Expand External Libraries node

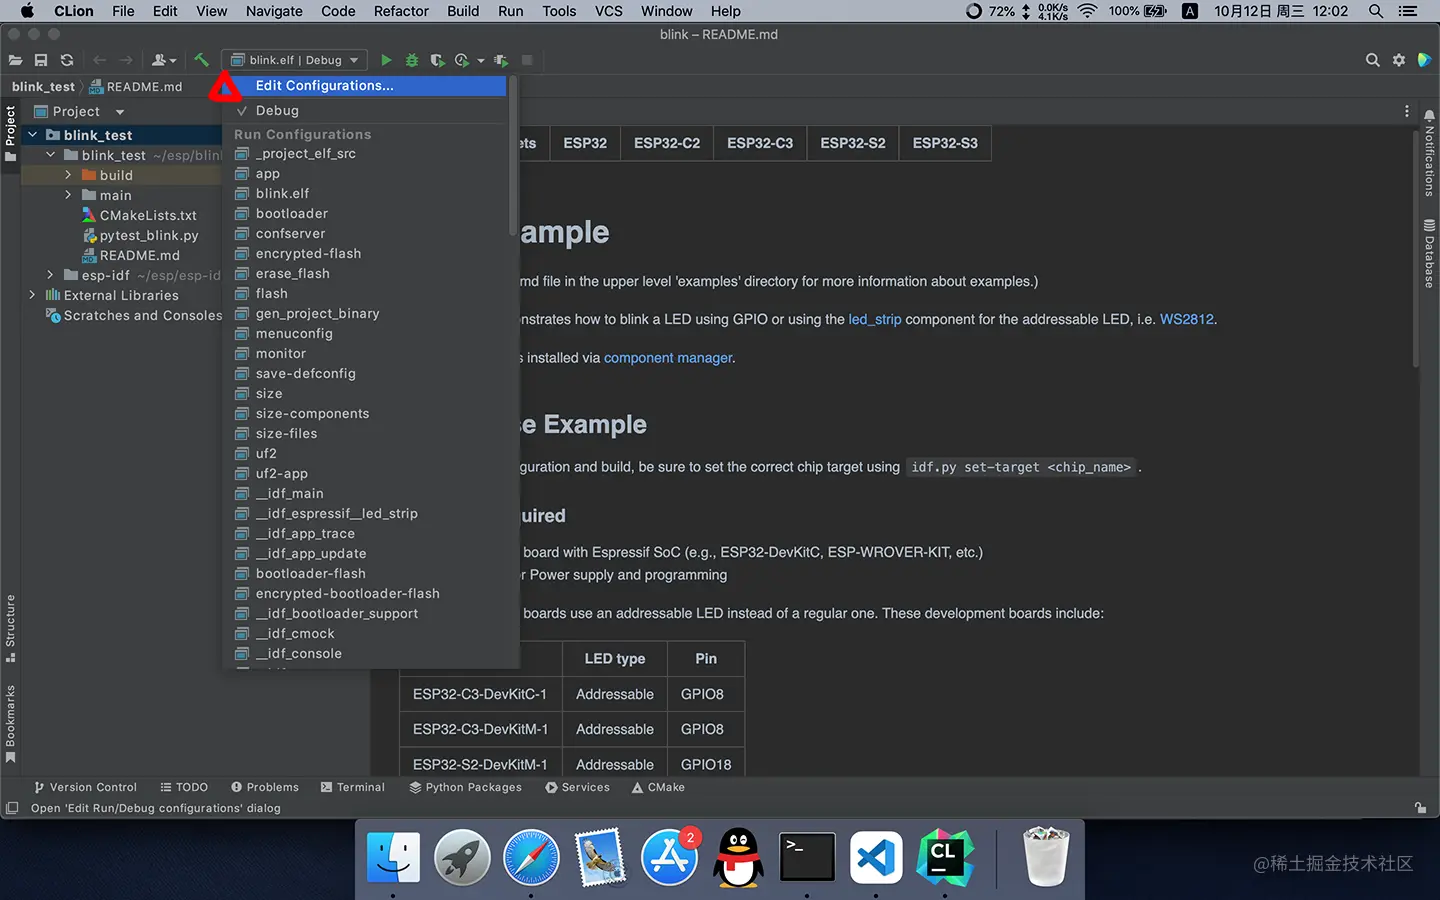coord(32,295)
